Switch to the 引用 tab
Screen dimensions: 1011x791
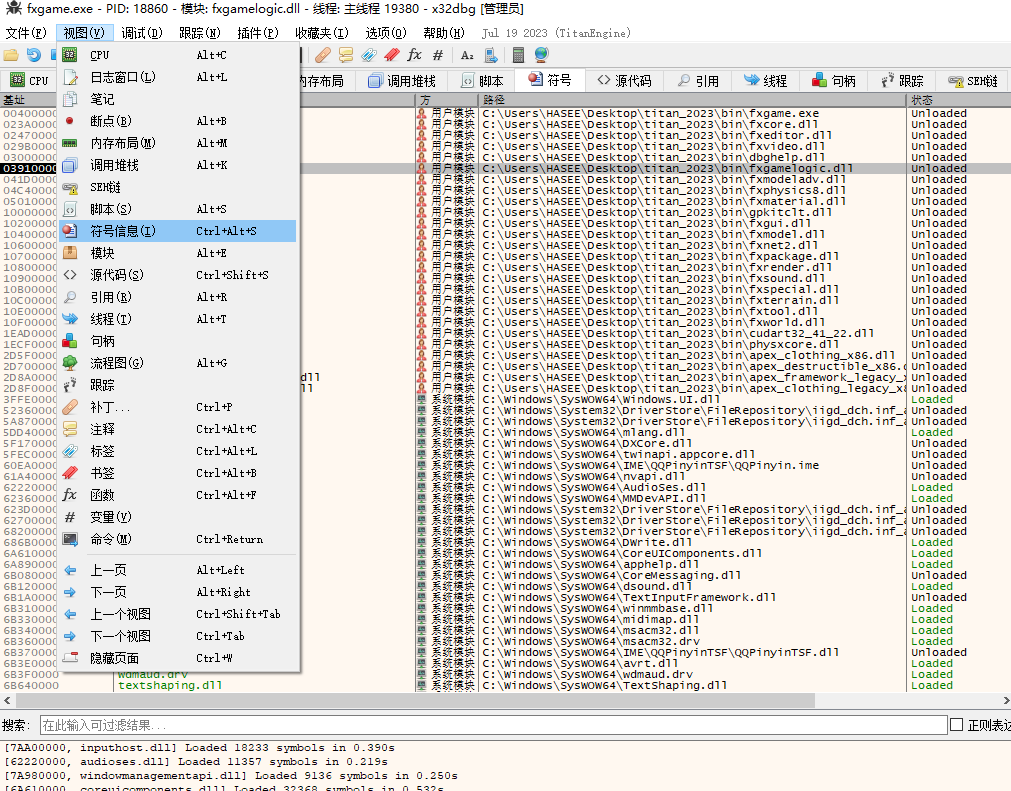pos(698,81)
